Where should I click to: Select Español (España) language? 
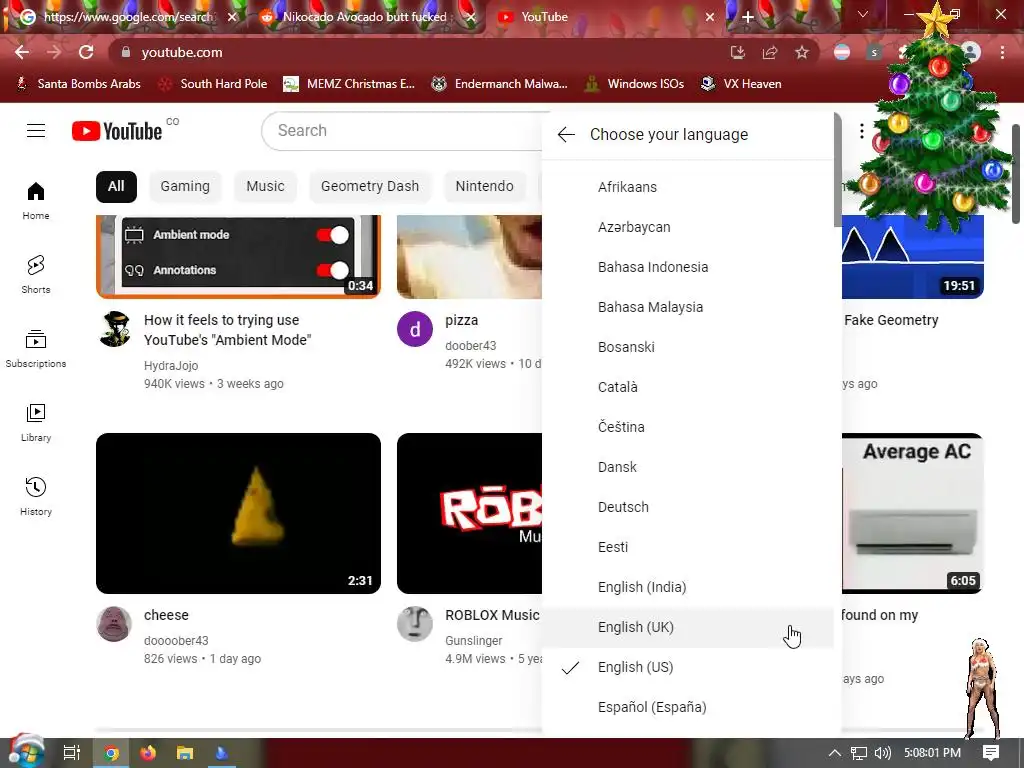click(x=688, y=707)
